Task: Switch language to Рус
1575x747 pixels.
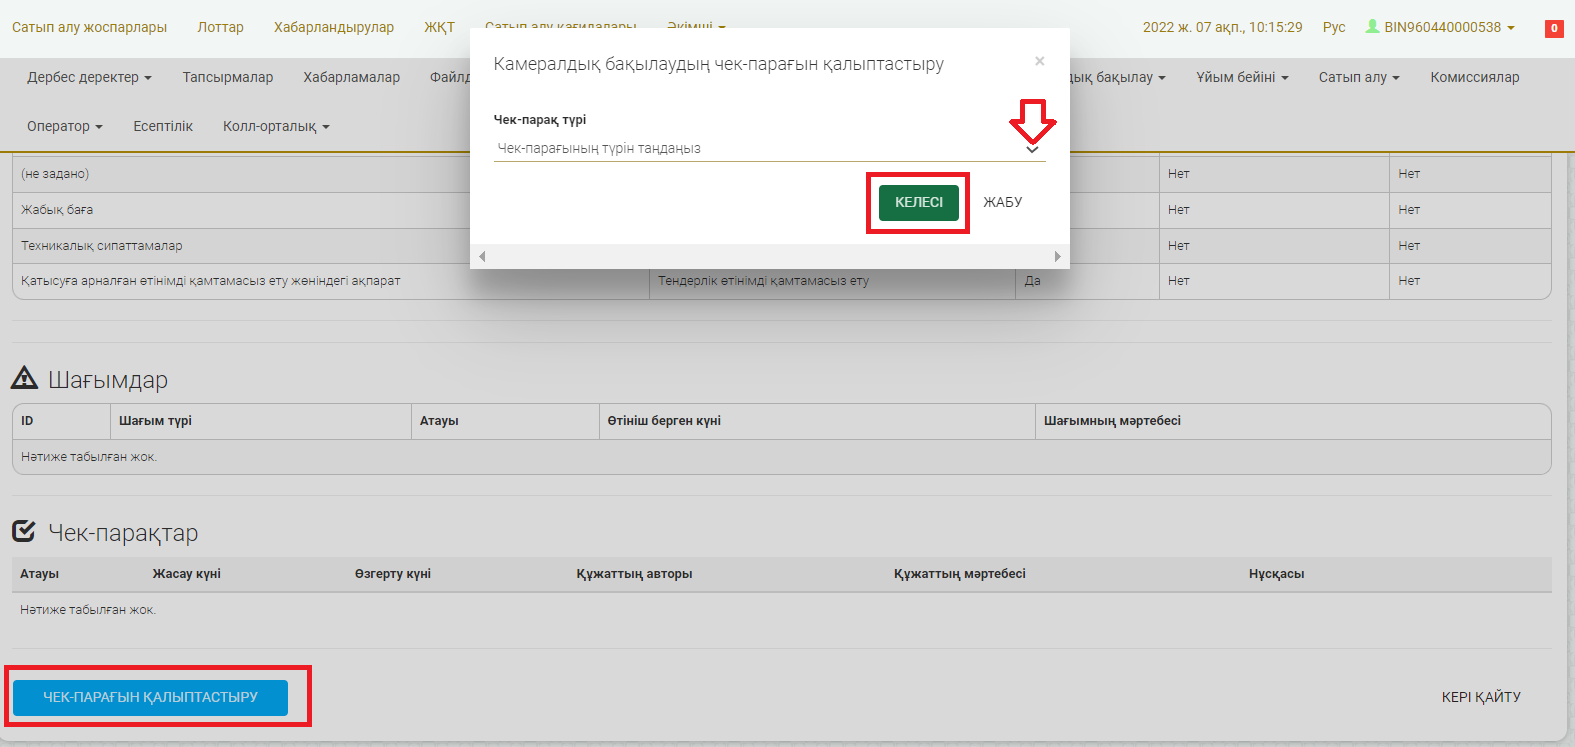Action: (1333, 27)
